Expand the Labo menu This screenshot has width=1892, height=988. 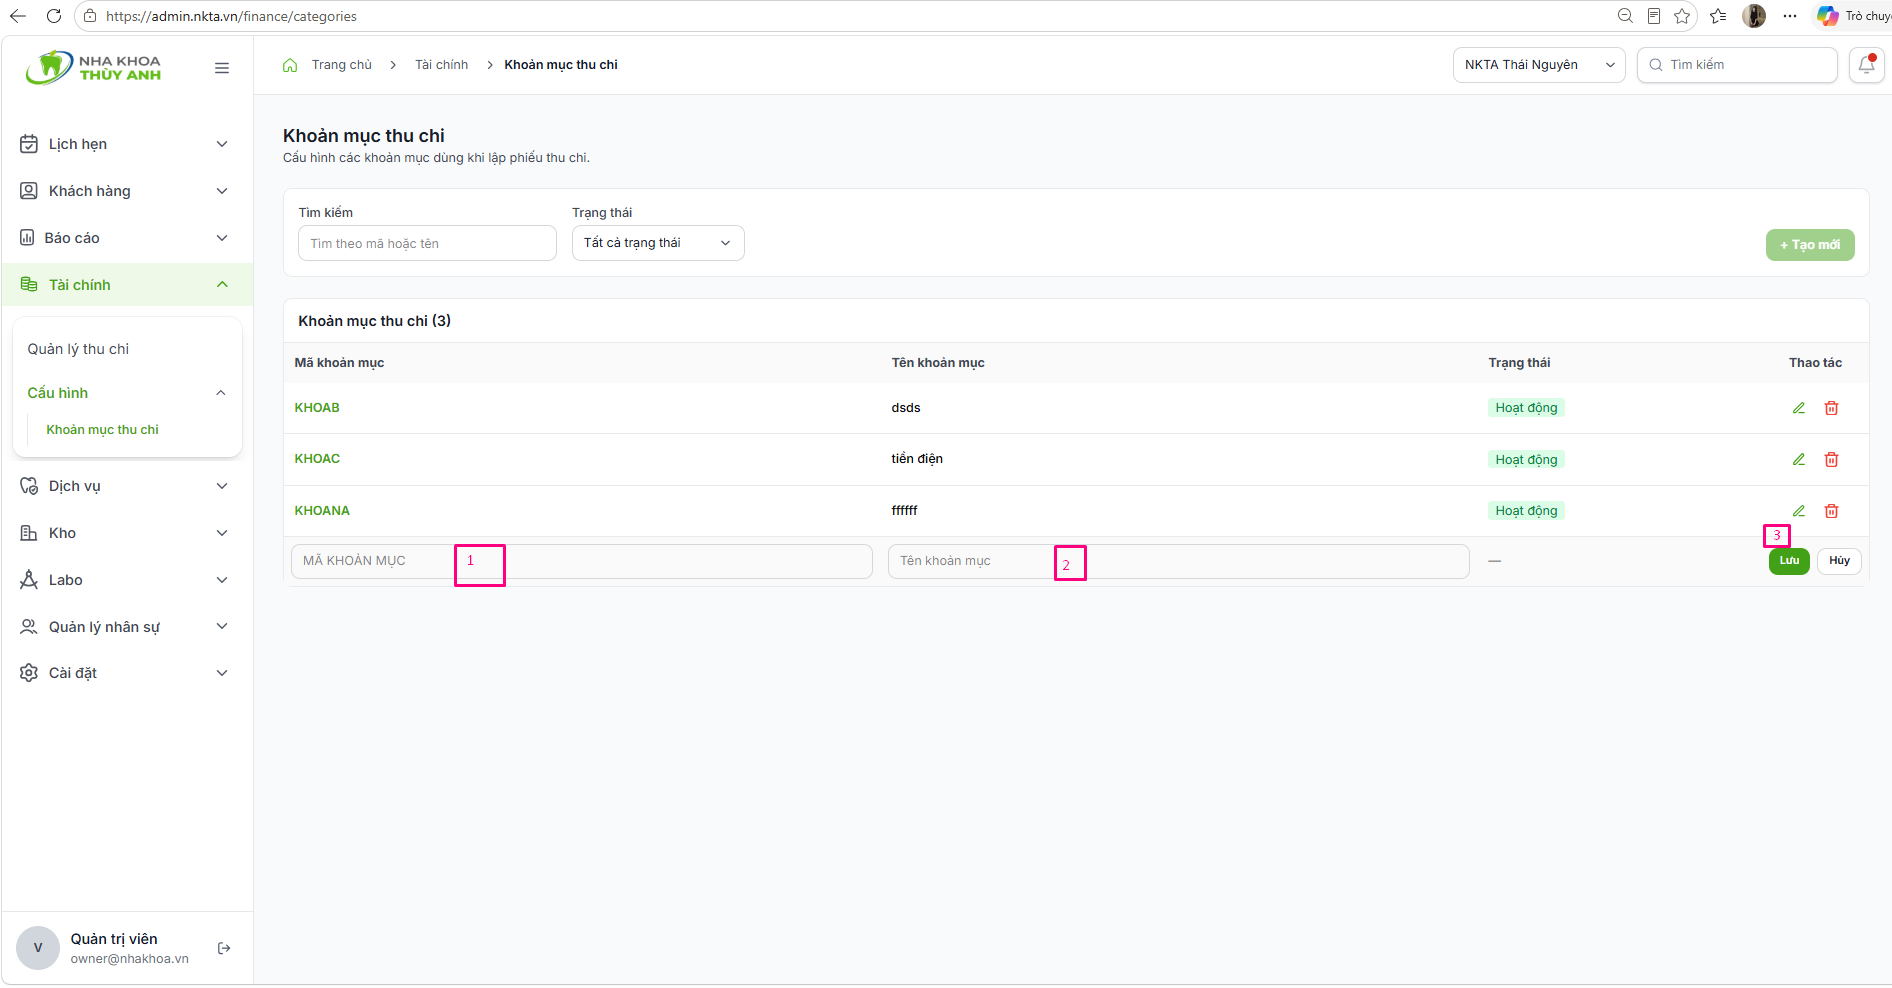127,580
